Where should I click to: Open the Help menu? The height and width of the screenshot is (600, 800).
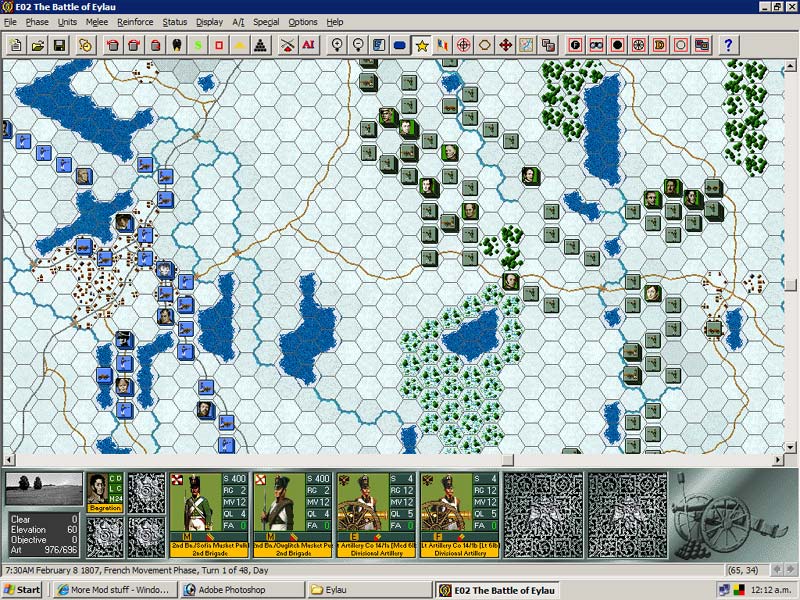tap(335, 22)
